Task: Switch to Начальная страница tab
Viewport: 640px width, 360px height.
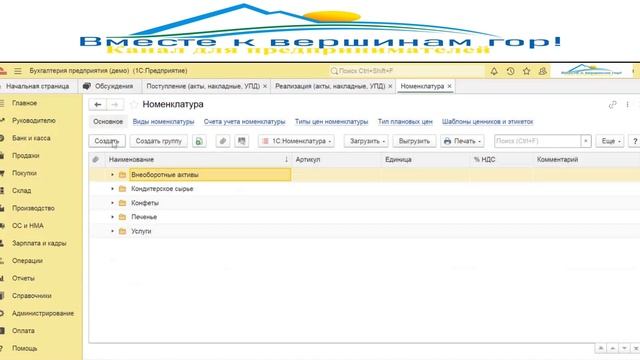Action: (x=38, y=86)
